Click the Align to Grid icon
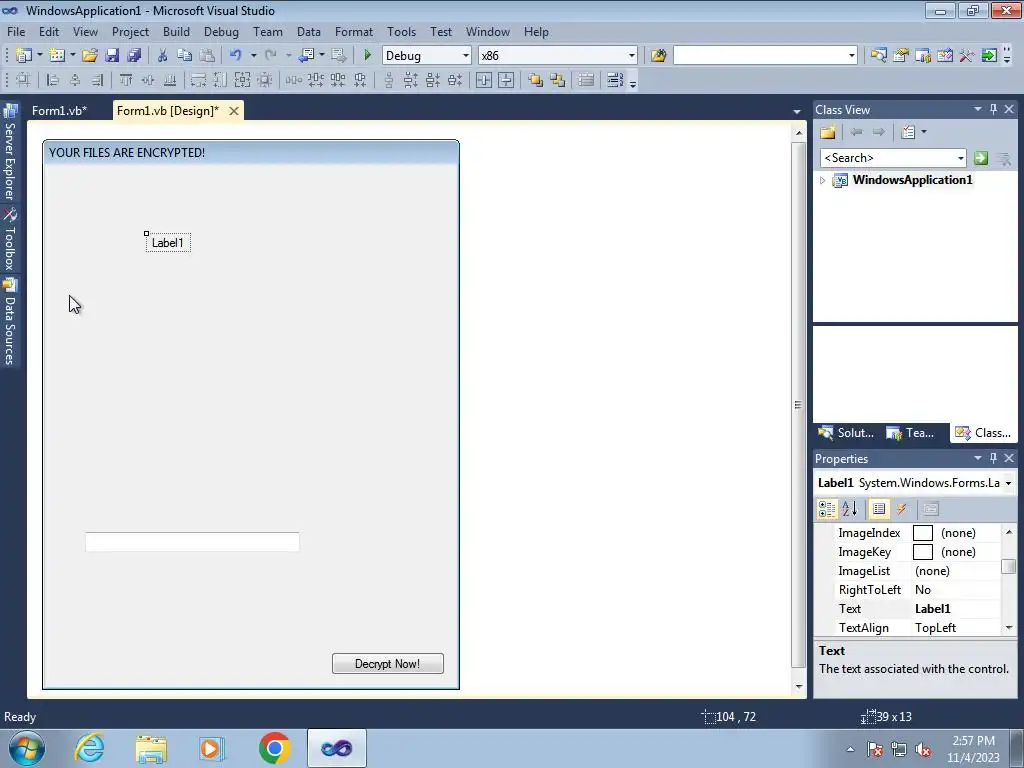 (24, 80)
